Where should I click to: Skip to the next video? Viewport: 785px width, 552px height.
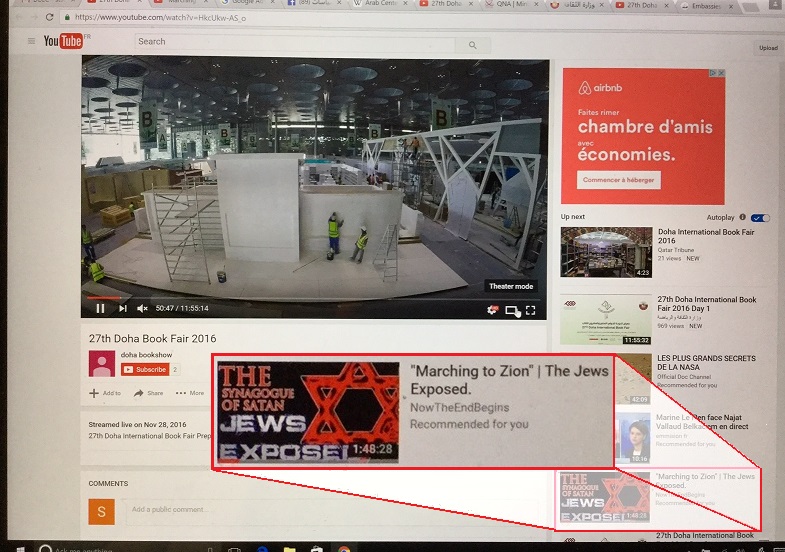coord(123,309)
